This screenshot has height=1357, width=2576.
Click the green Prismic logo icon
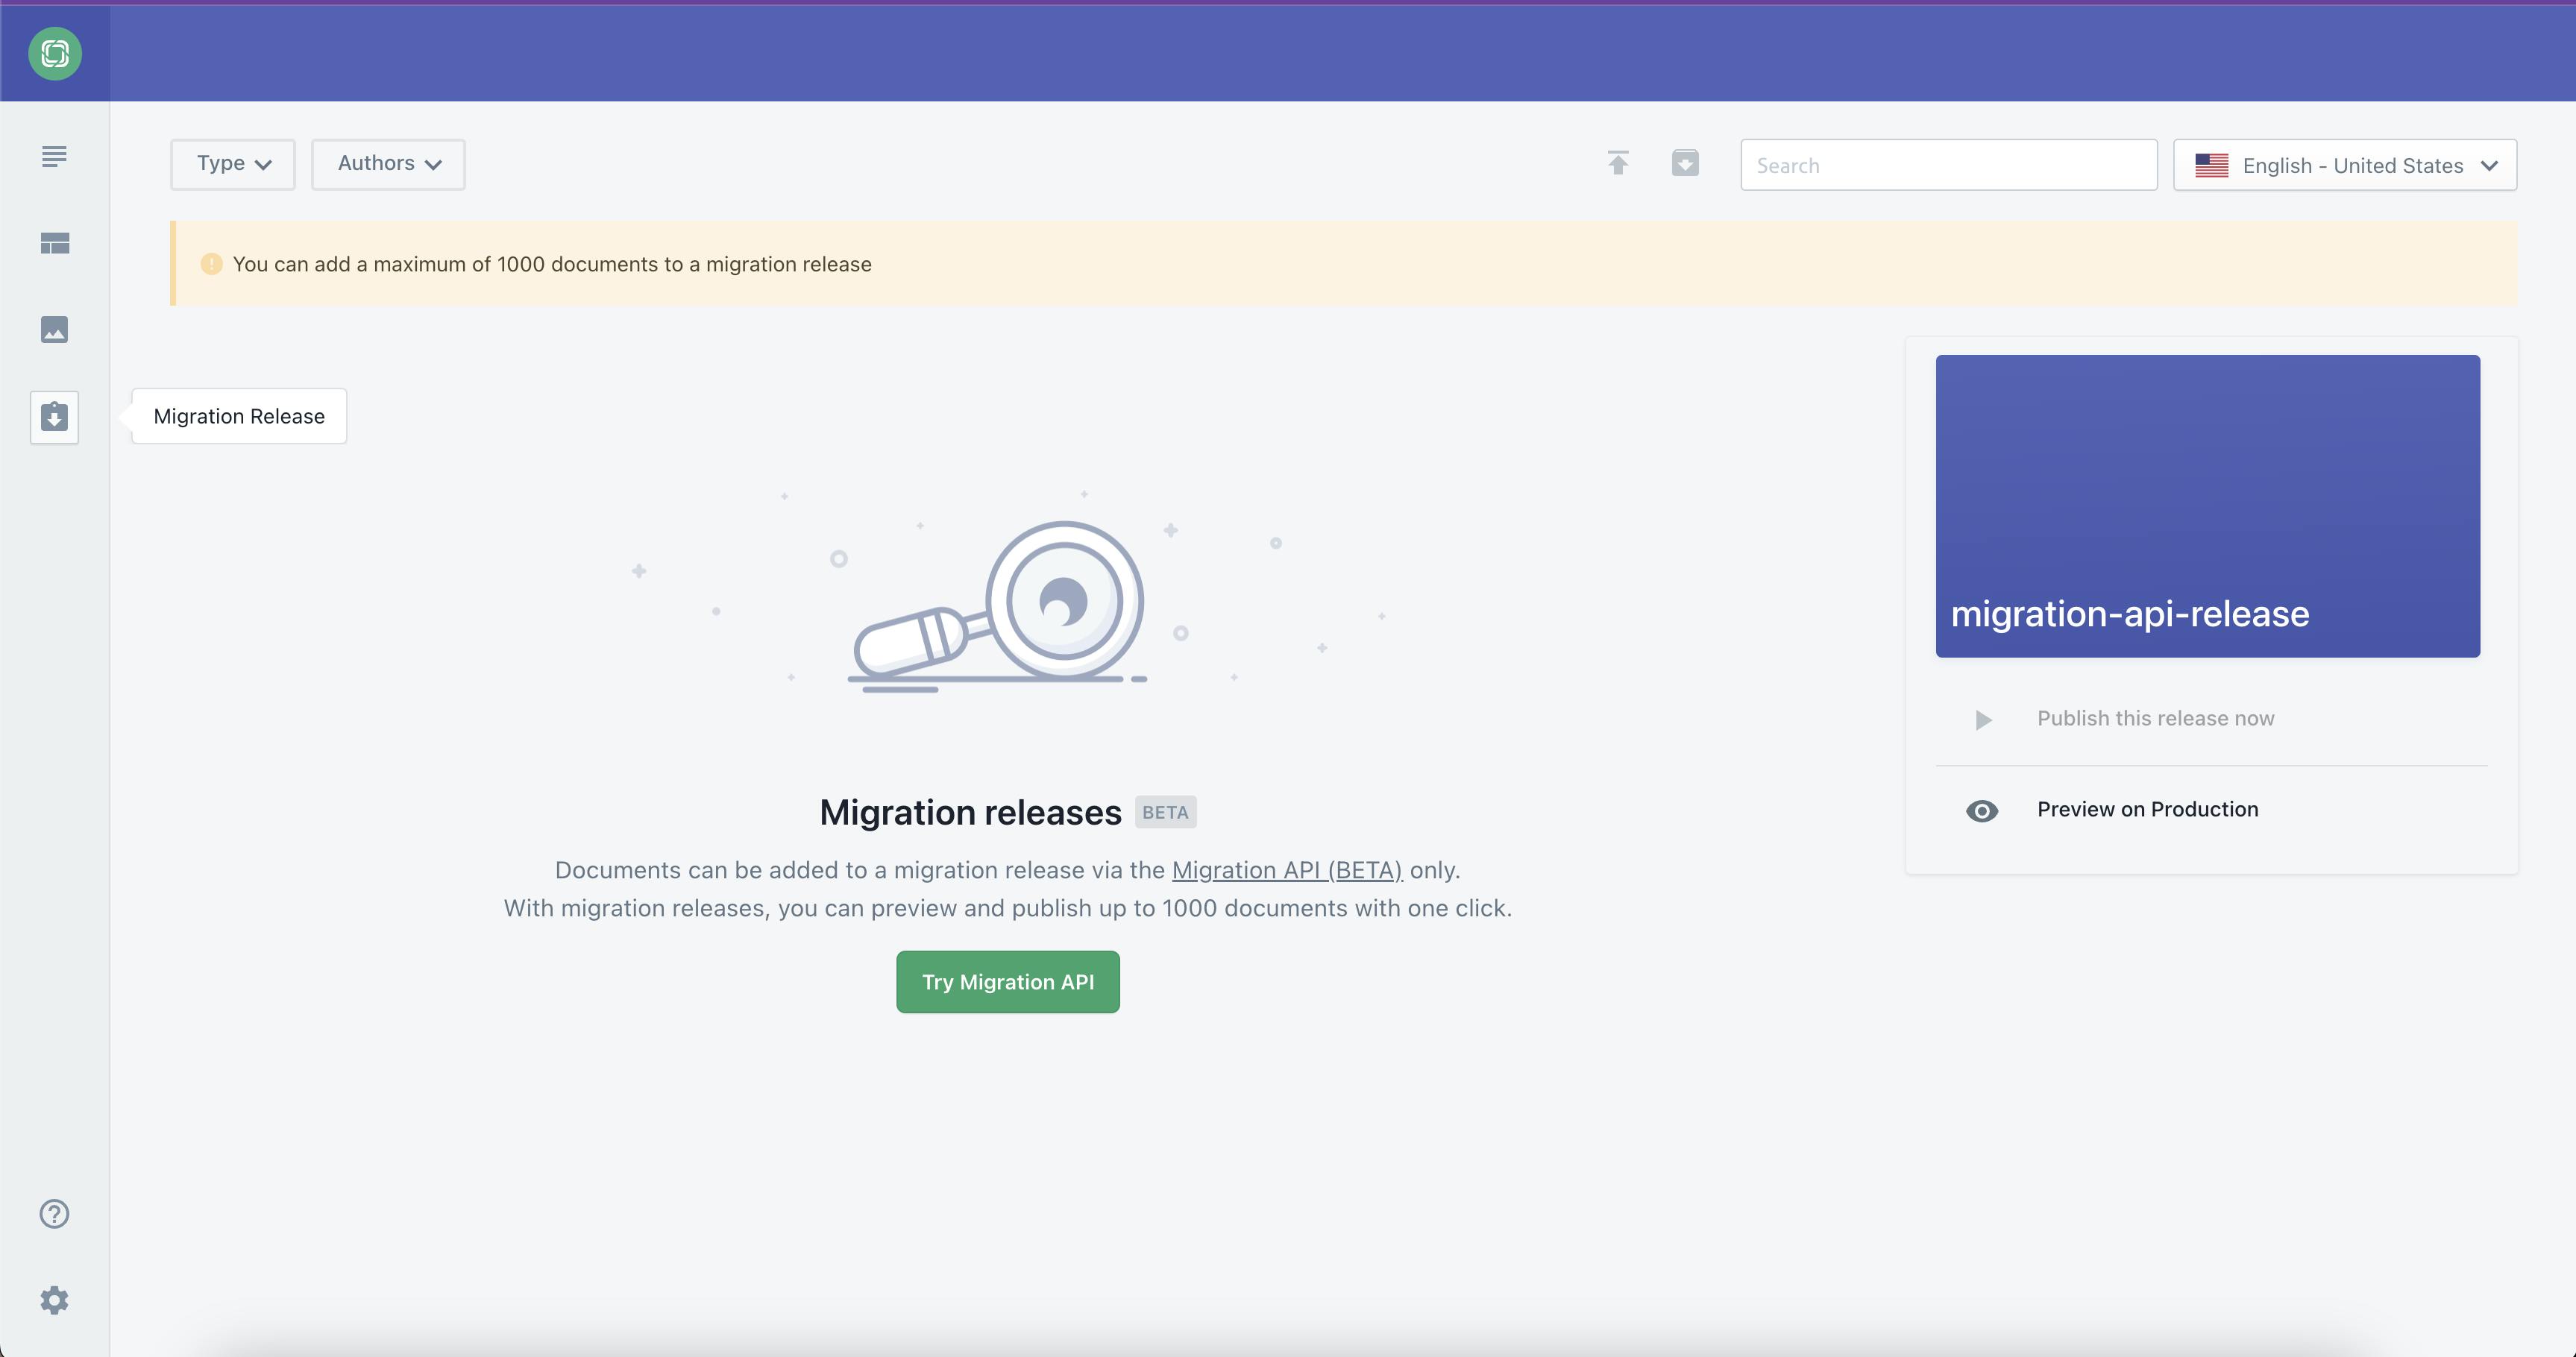[x=55, y=53]
